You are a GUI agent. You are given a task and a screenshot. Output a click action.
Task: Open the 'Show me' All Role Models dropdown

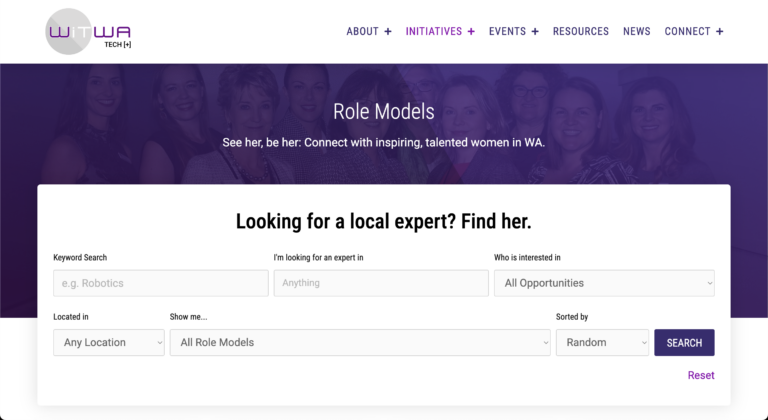[360, 342]
